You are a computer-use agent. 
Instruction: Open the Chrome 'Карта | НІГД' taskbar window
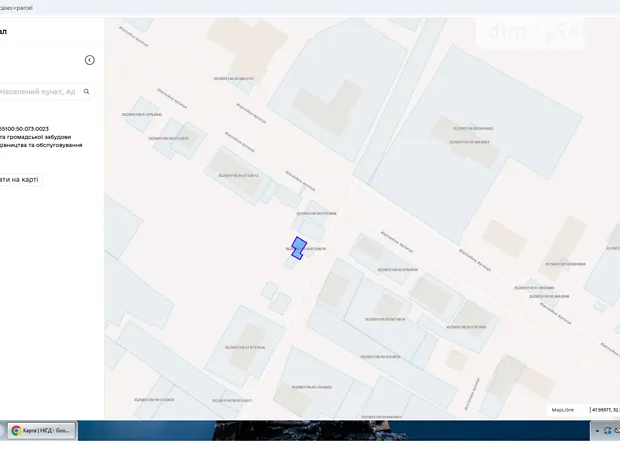[x=40, y=430]
